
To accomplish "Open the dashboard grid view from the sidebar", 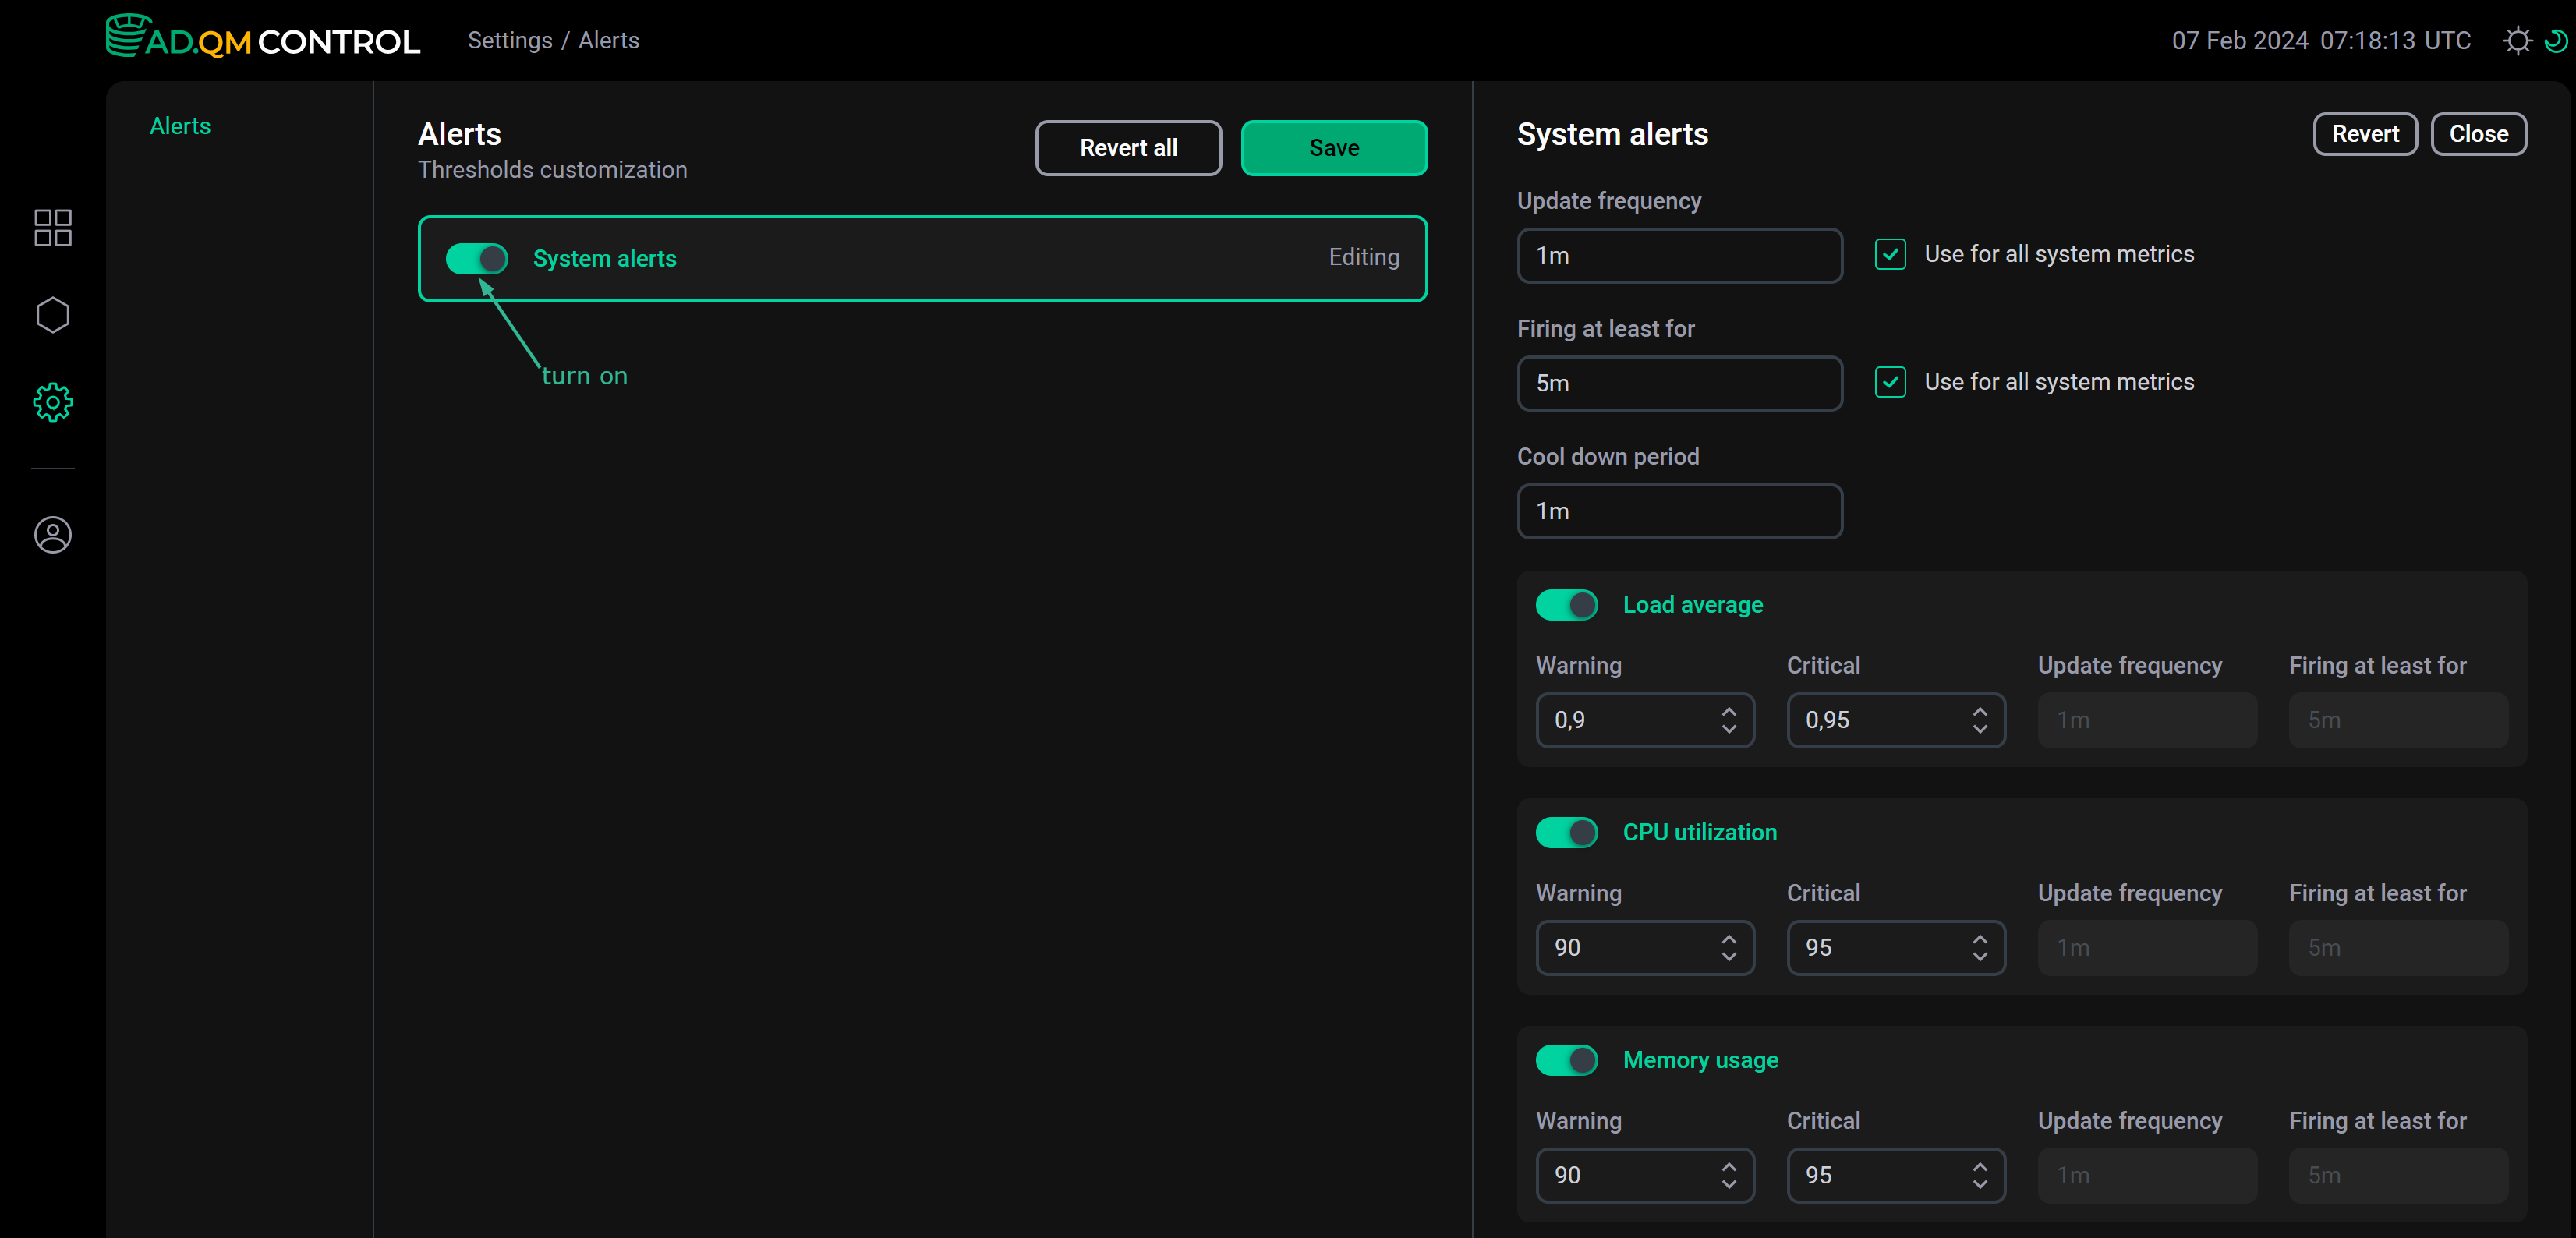I will [53, 228].
